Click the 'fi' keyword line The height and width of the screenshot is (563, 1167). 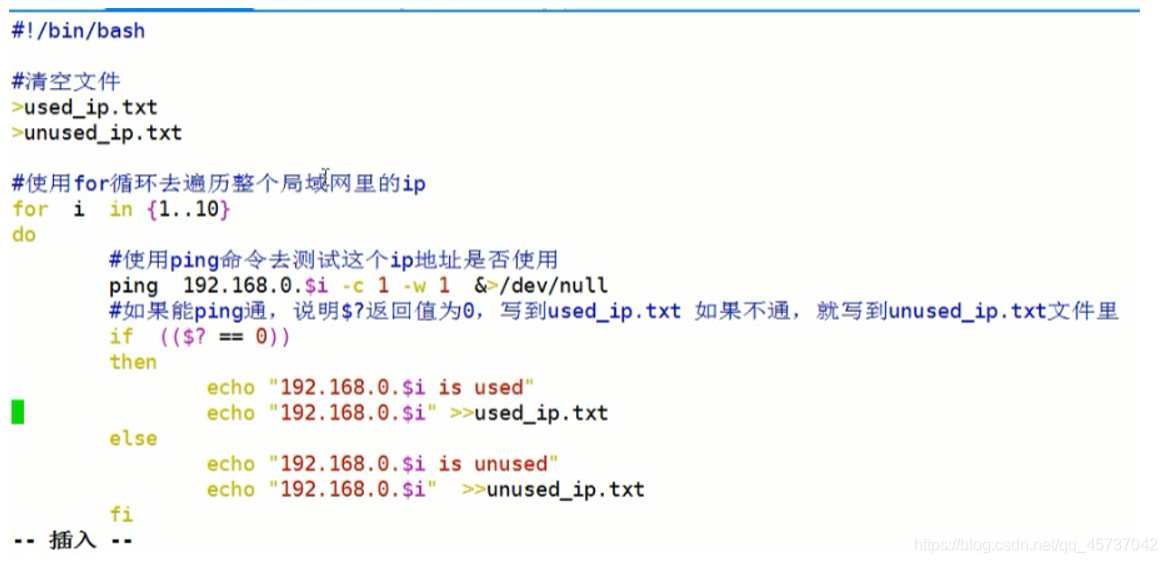pyautogui.click(x=121, y=515)
